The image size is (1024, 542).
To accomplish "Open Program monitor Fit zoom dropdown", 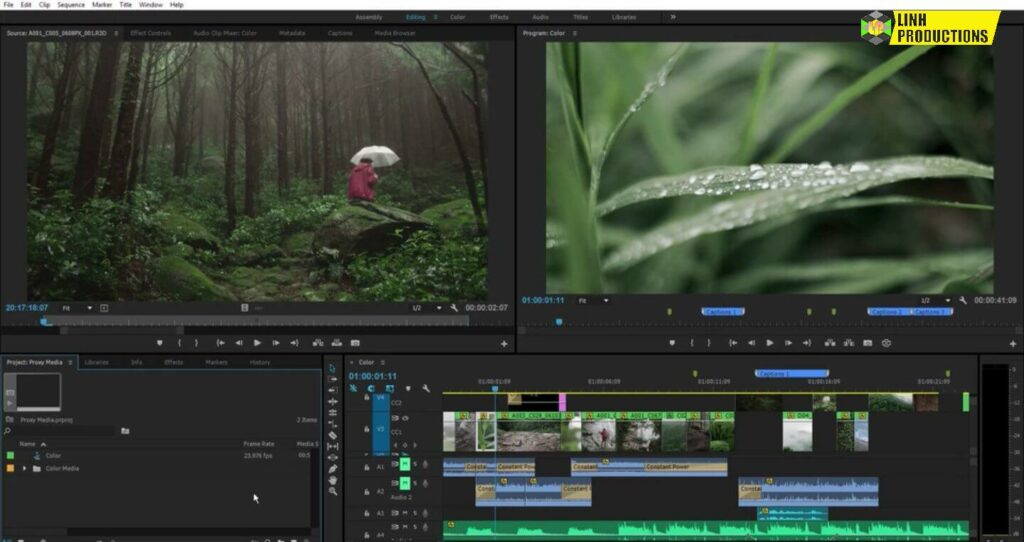I will click(x=594, y=300).
